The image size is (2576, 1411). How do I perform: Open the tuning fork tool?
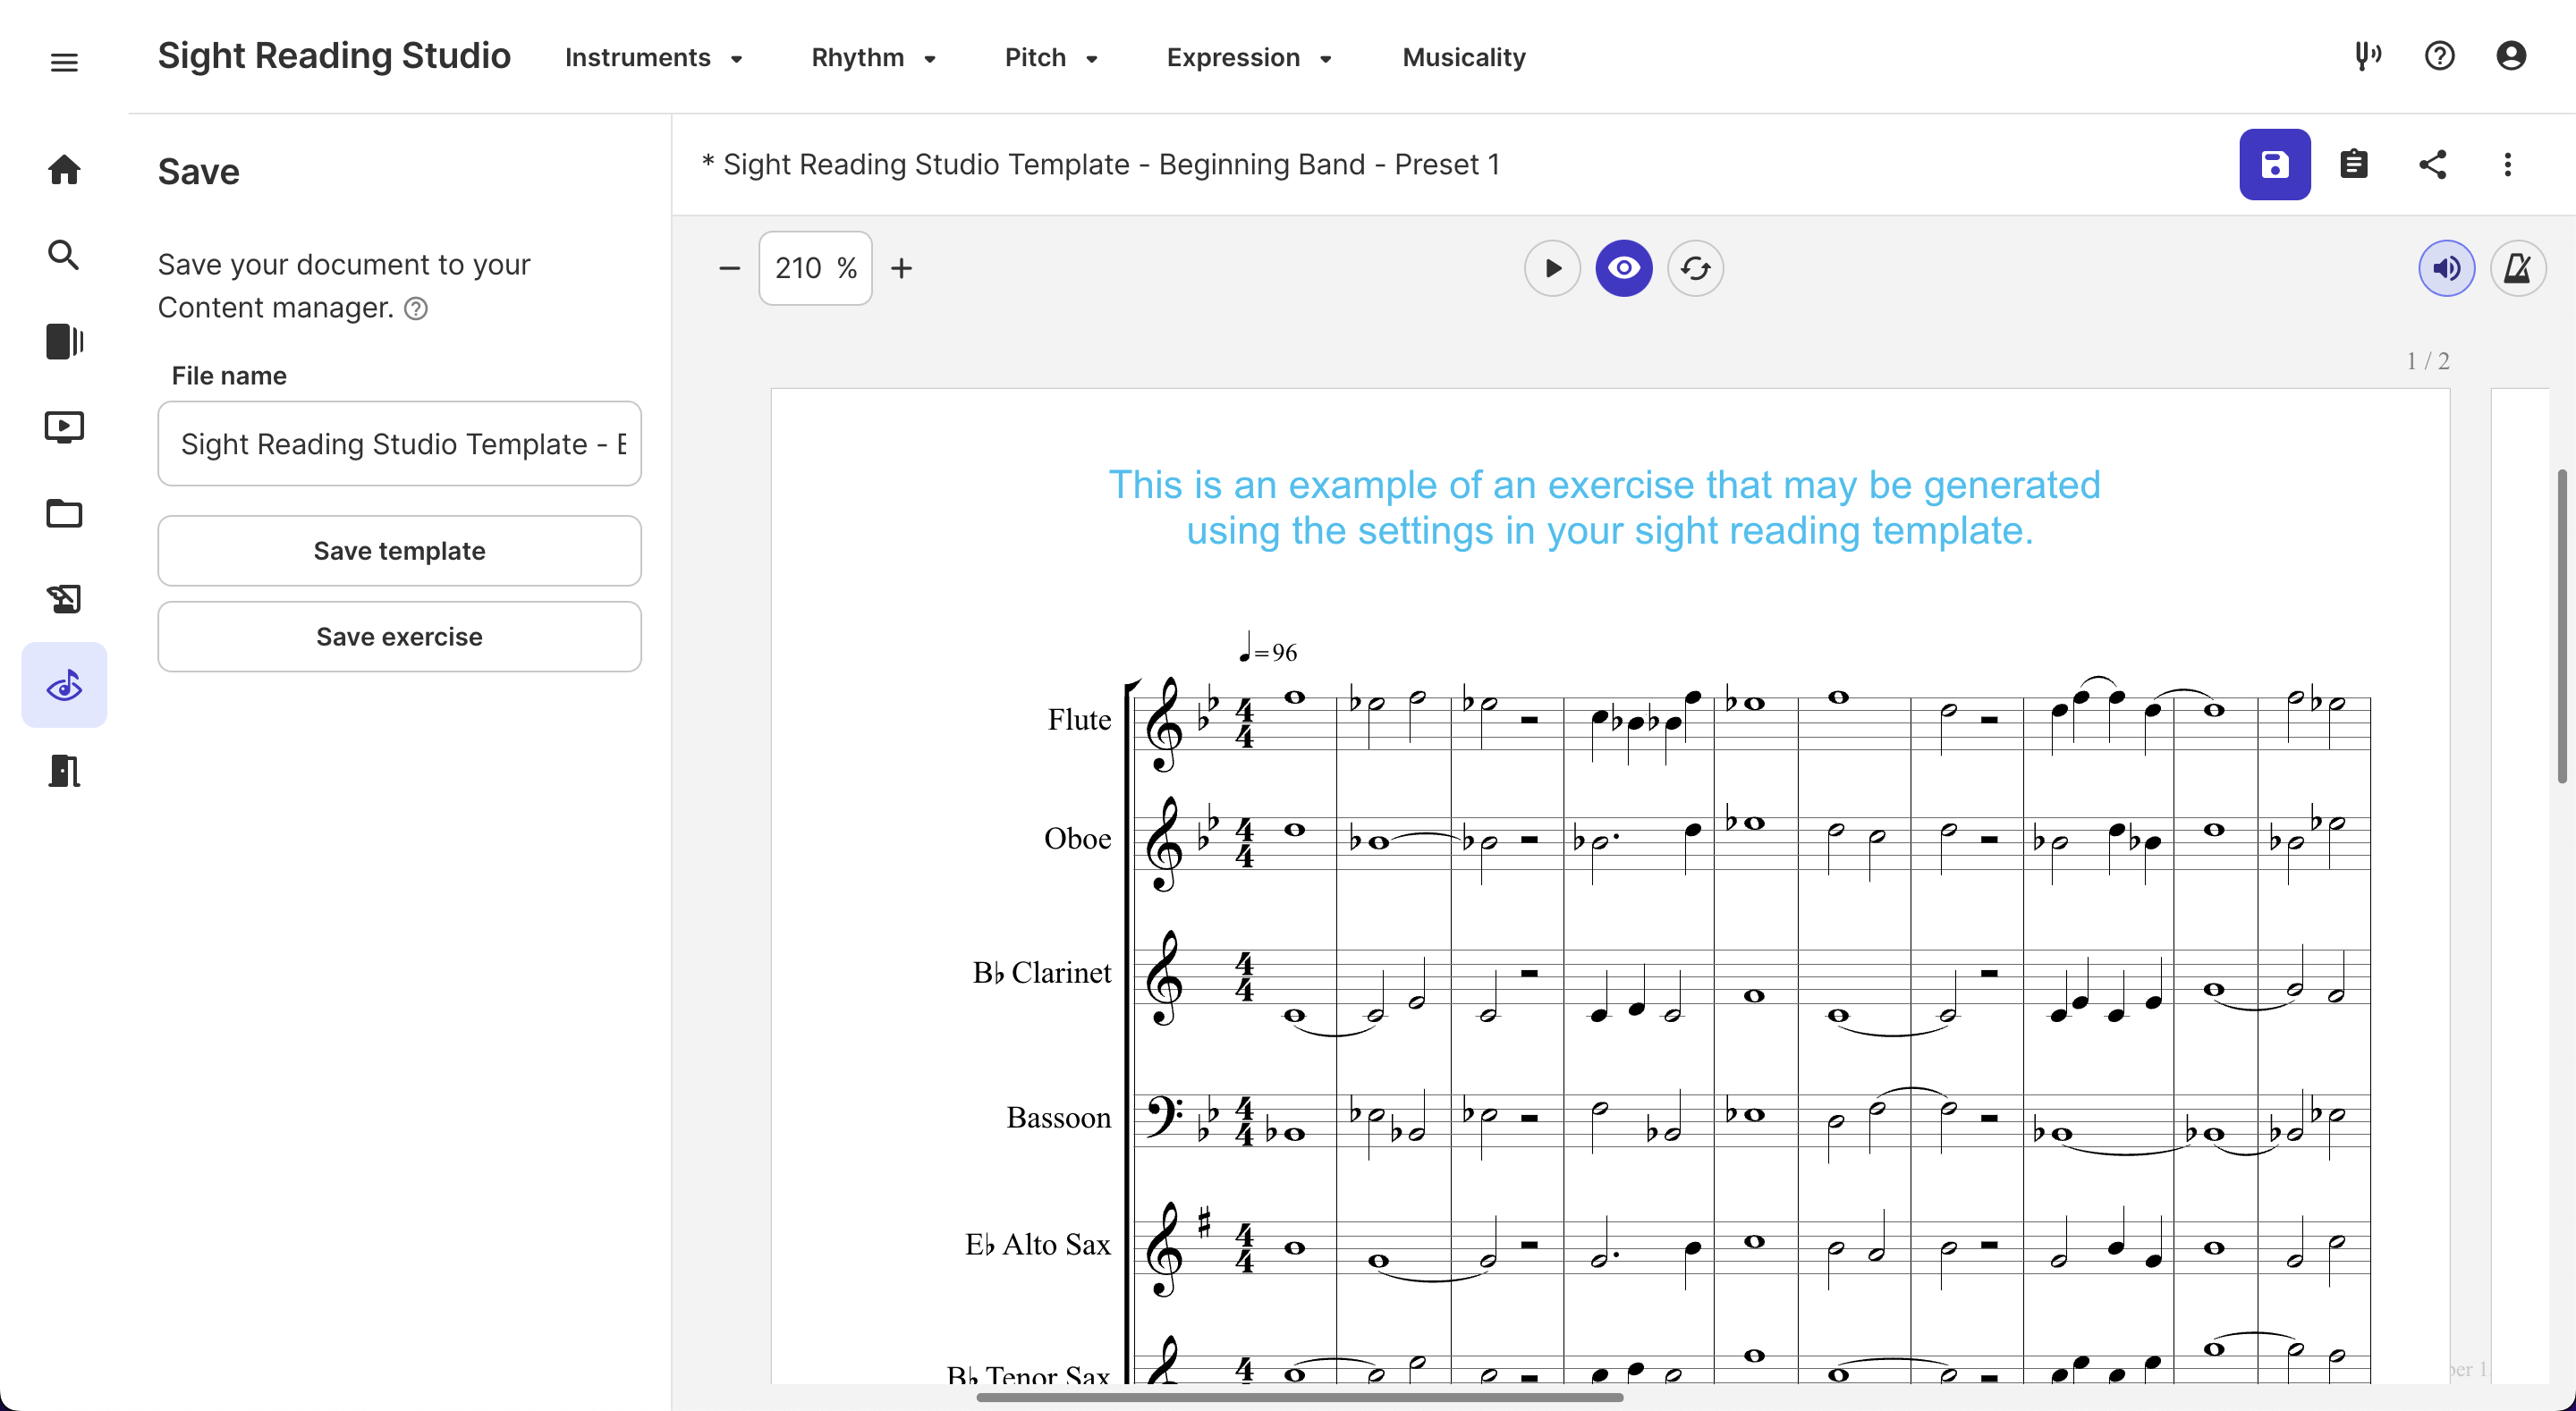(x=2368, y=57)
